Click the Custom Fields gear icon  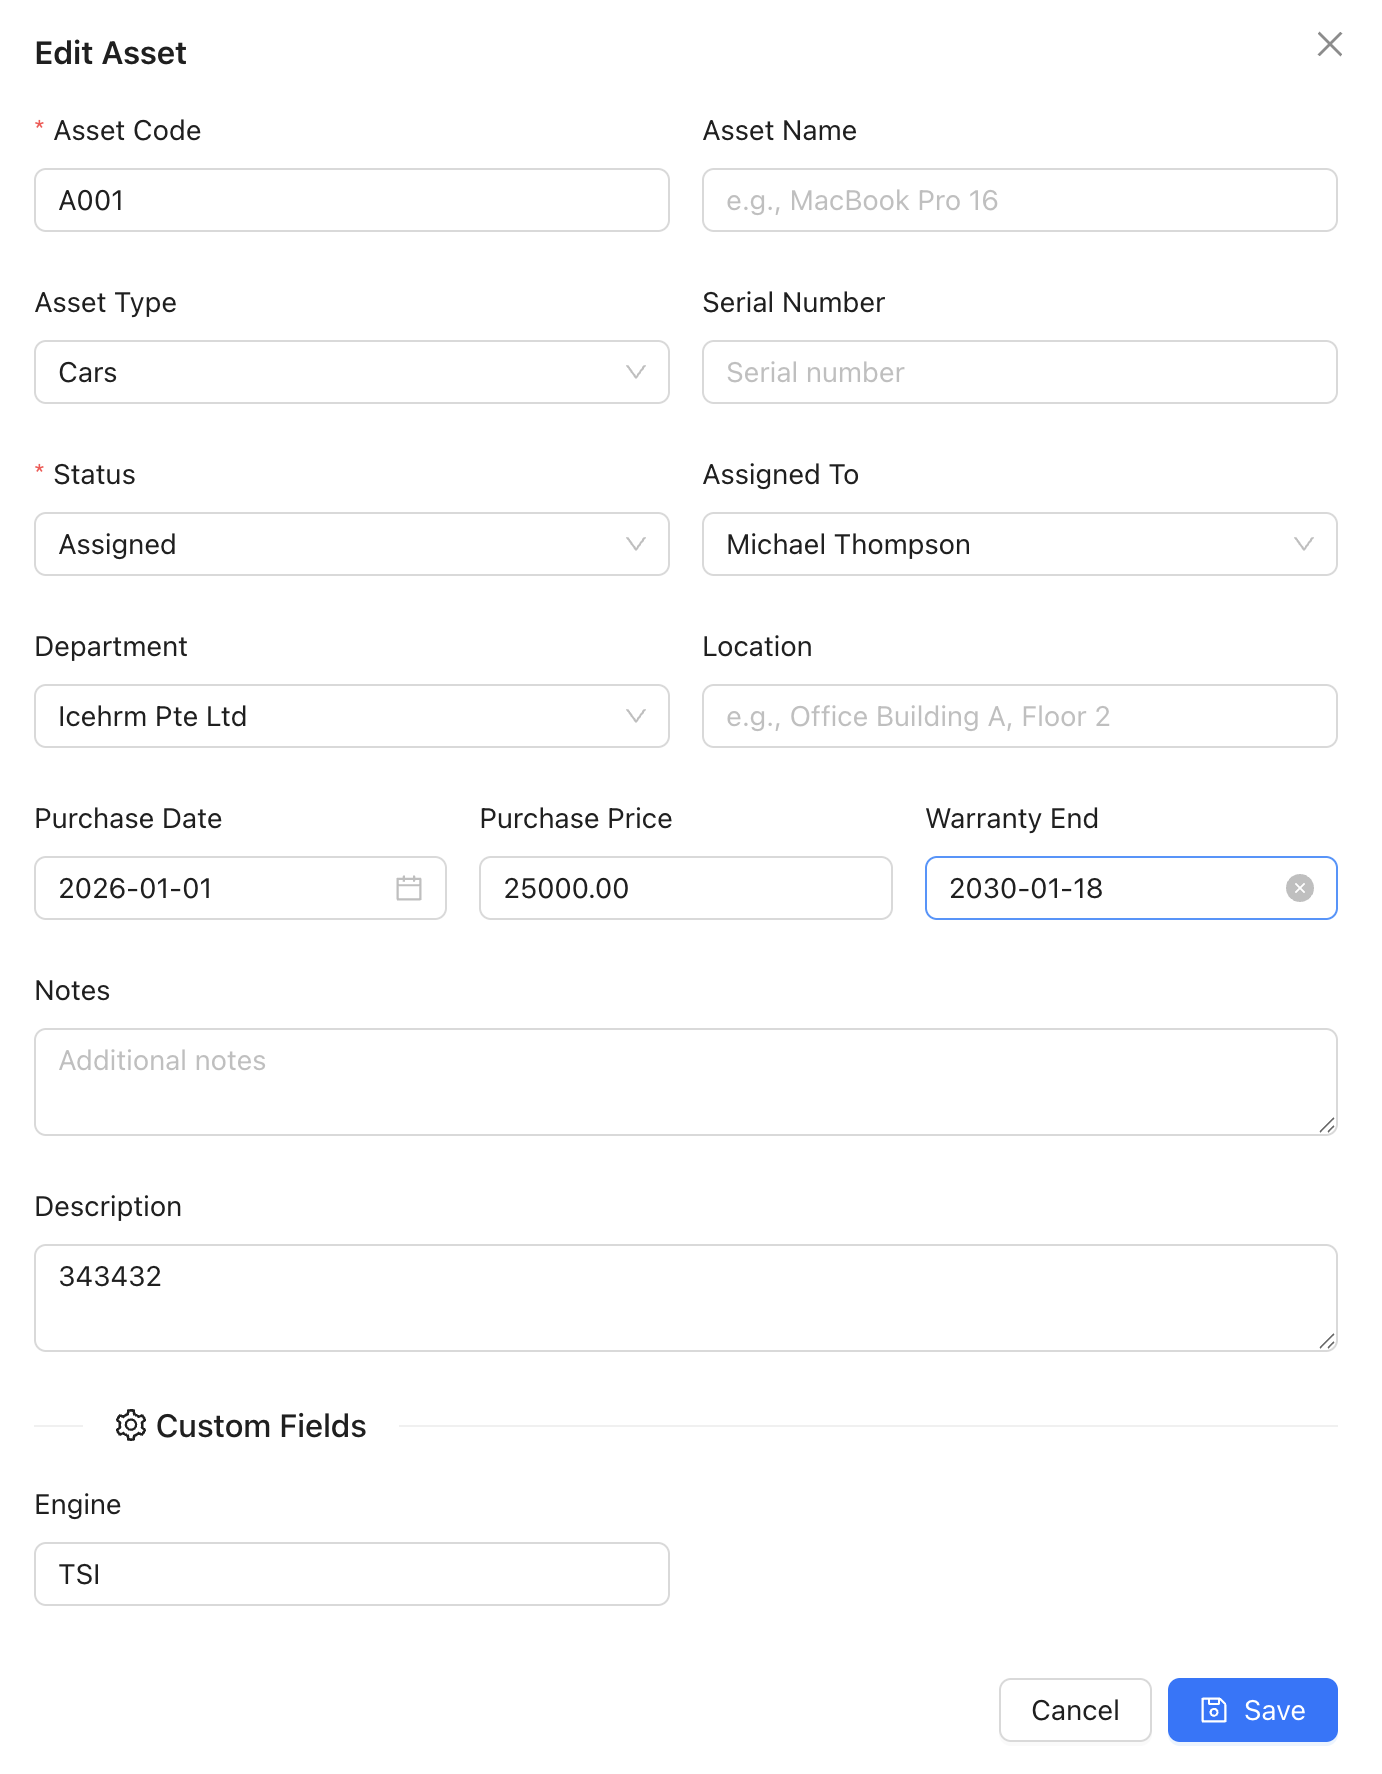[131, 1425]
